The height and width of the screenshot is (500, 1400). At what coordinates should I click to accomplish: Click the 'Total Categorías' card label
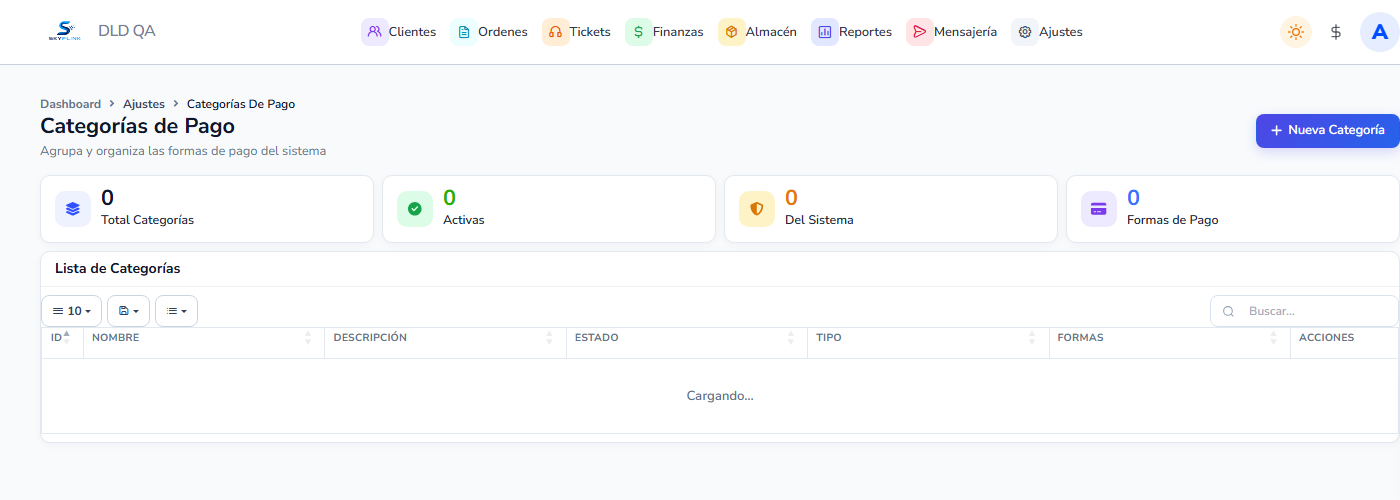point(148,220)
